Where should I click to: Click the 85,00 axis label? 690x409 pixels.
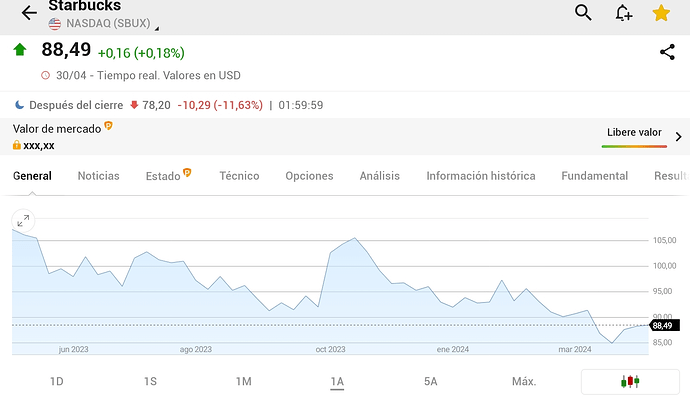click(662, 343)
